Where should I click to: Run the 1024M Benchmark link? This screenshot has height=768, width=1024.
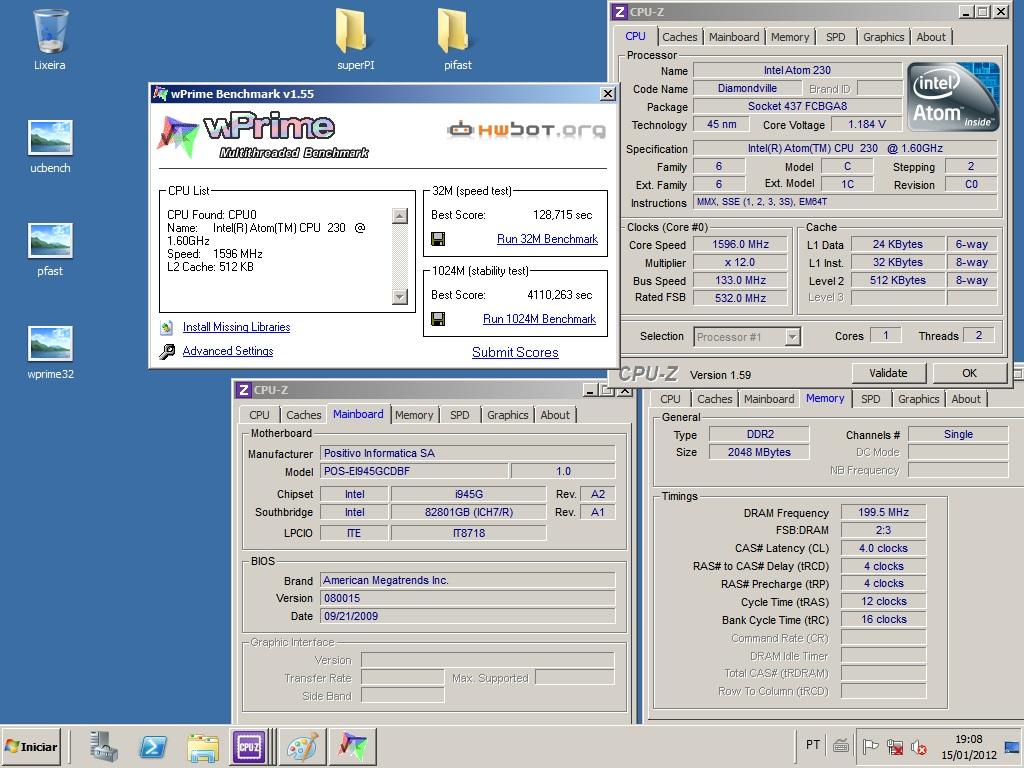(x=539, y=319)
